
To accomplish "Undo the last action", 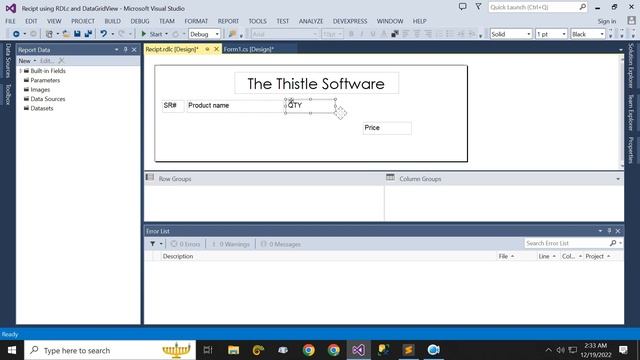I will [x=104, y=34].
